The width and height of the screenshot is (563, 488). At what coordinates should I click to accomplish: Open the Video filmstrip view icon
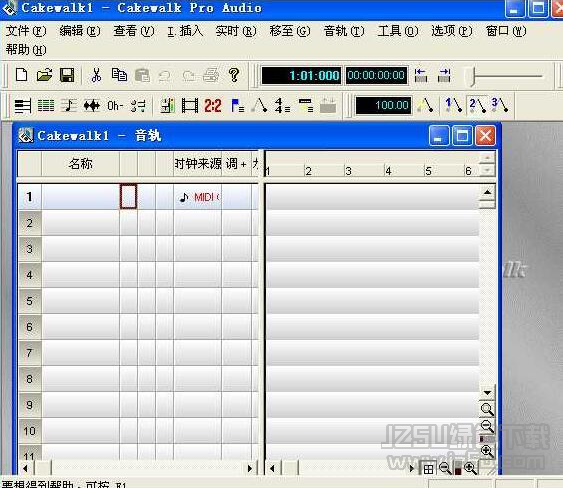pyautogui.click(x=190, y=106)
